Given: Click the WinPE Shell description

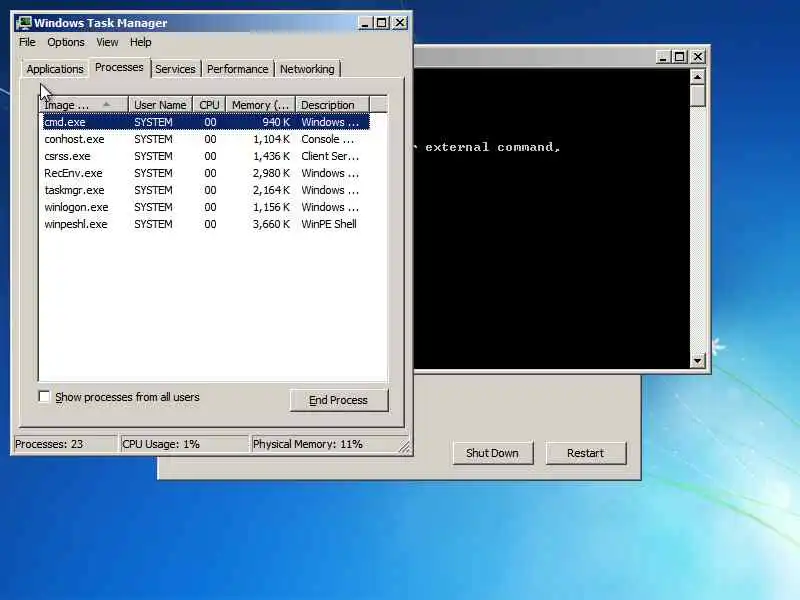Looking at the screenshot, I should coord(329,224).
